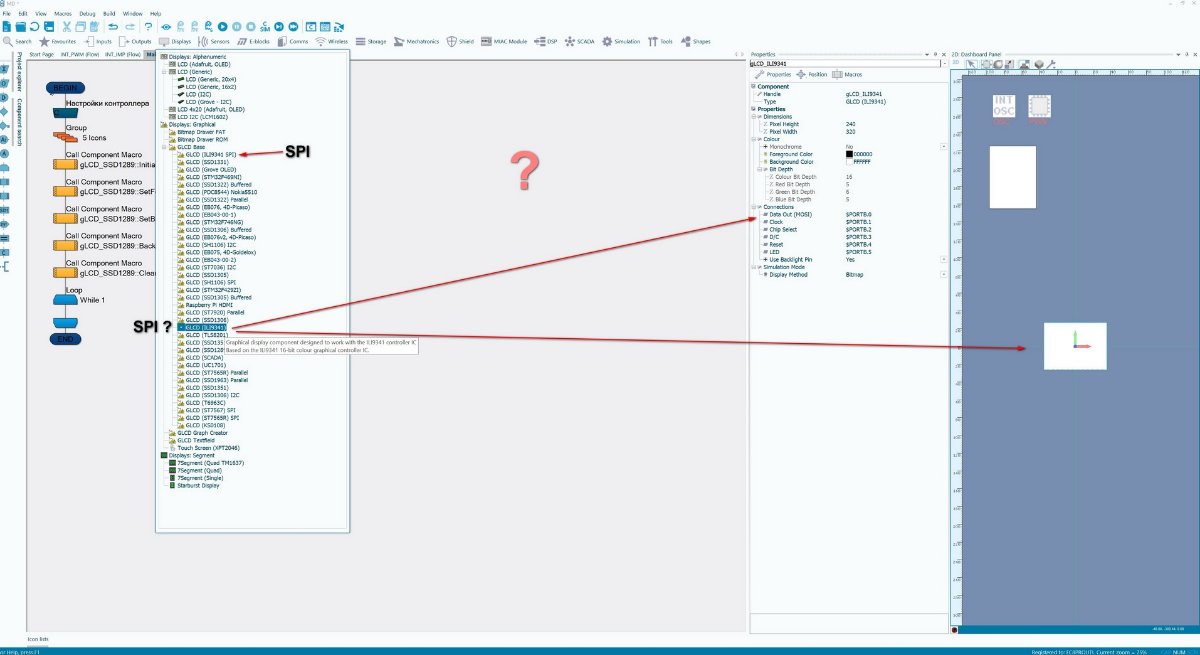
Task: Click the Mechatronics component category
Action: click(x=414, y=41)
